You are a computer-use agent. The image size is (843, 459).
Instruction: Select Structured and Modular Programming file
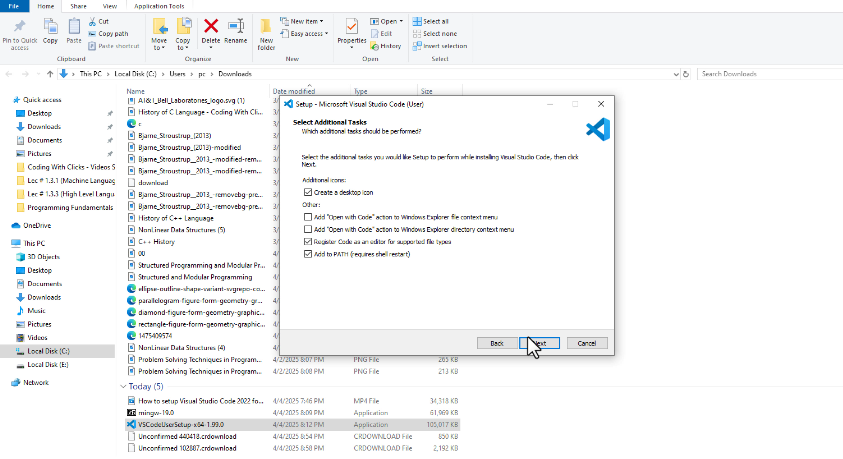(x=195, y=277)
